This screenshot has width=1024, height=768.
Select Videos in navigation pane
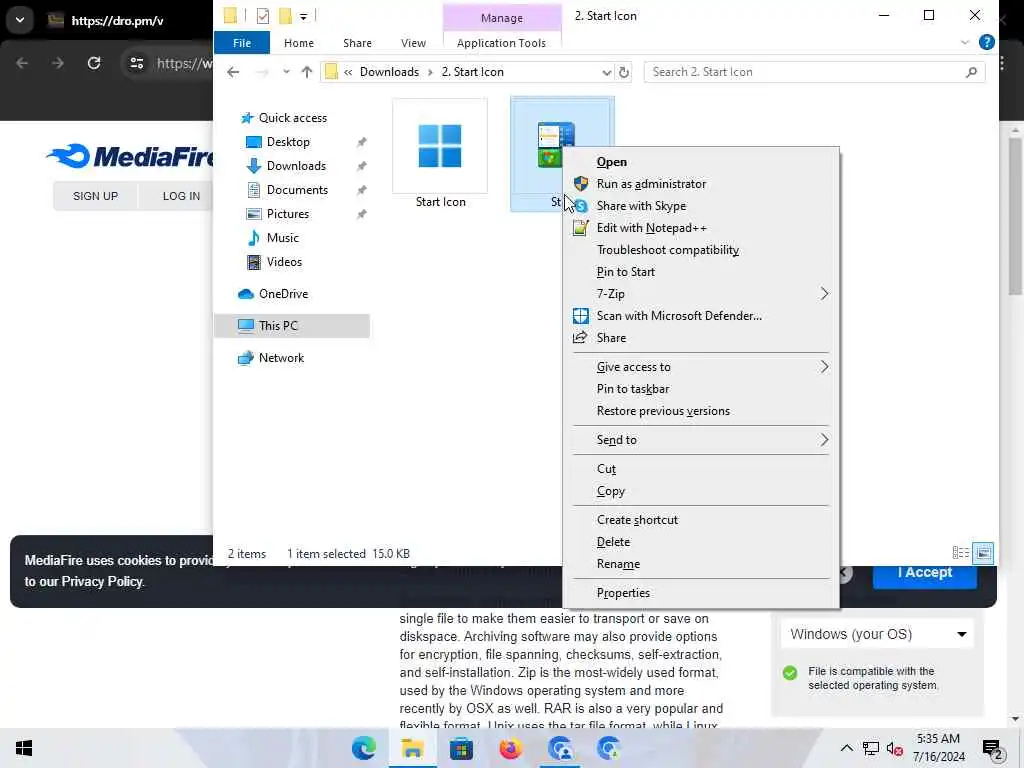click(x=284, y=262)
